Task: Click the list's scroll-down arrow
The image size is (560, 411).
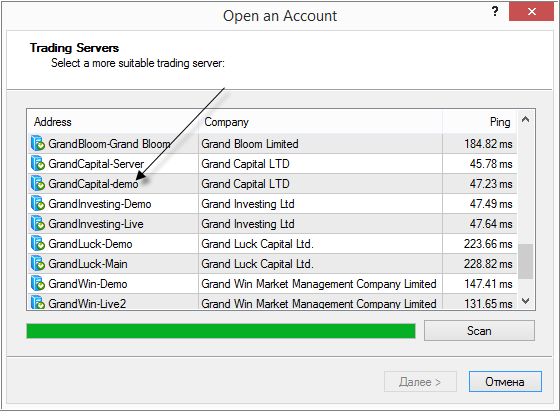Action: click(x=525, y=301)
